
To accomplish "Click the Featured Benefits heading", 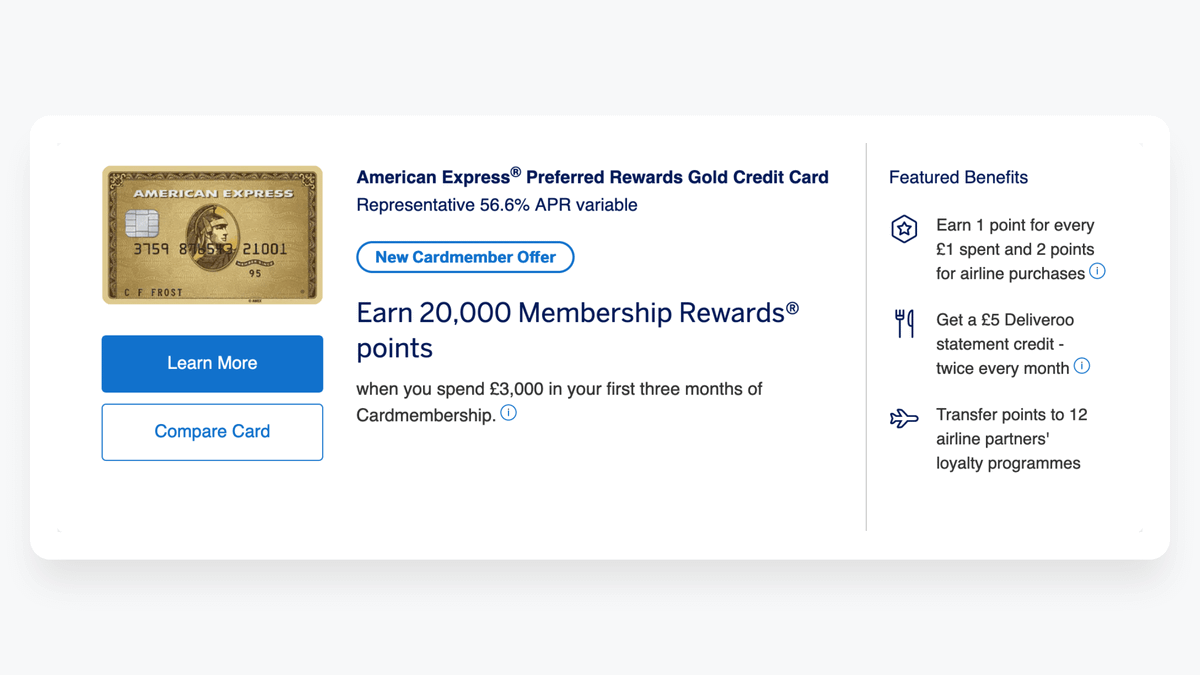I will pos(958,177).
